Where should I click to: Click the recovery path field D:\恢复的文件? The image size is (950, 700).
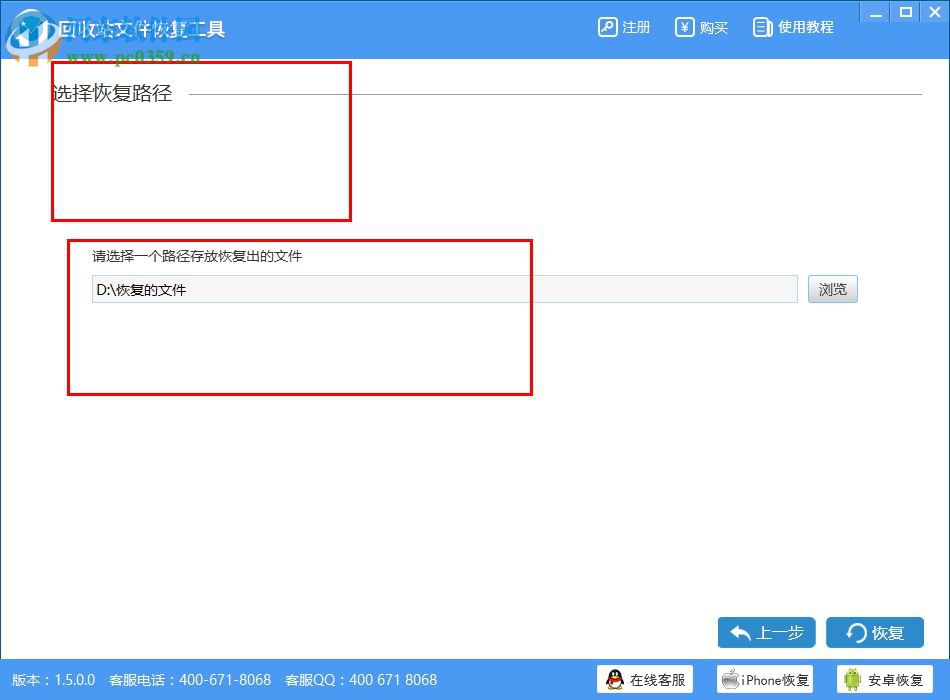click(445, 289)
